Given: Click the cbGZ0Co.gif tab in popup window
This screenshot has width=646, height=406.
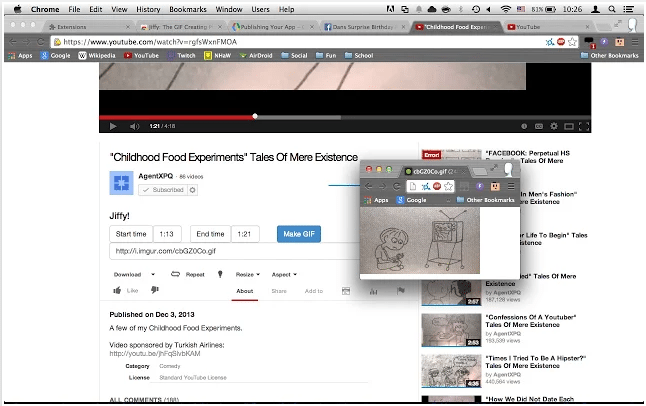Looking at the screenshot, I should [435, 171].
